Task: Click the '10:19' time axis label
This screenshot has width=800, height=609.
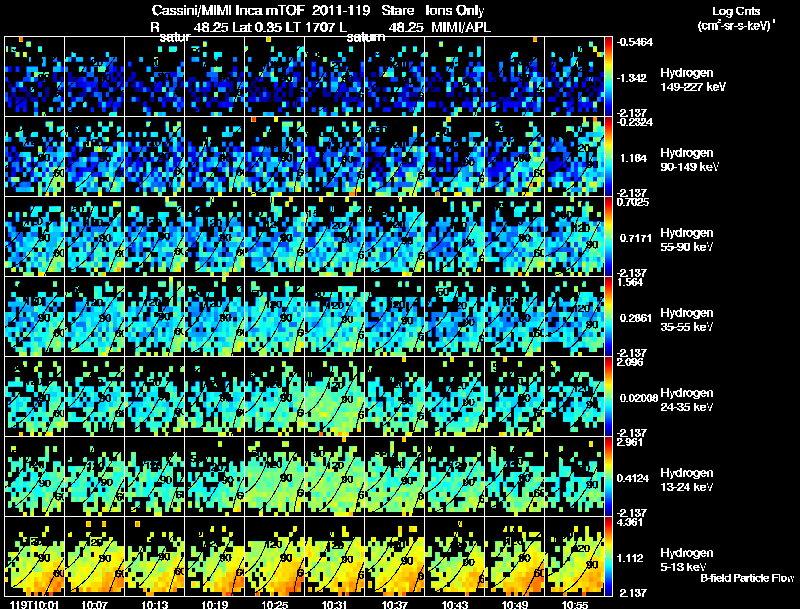Action: (x=214, y=604)
